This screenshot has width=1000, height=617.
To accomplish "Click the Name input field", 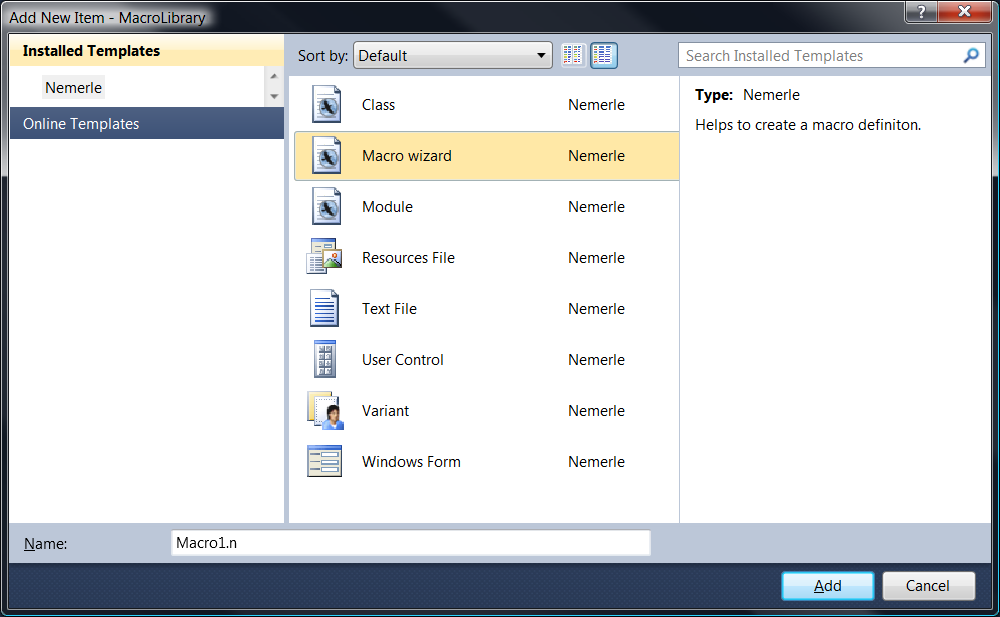I will 410,543.
